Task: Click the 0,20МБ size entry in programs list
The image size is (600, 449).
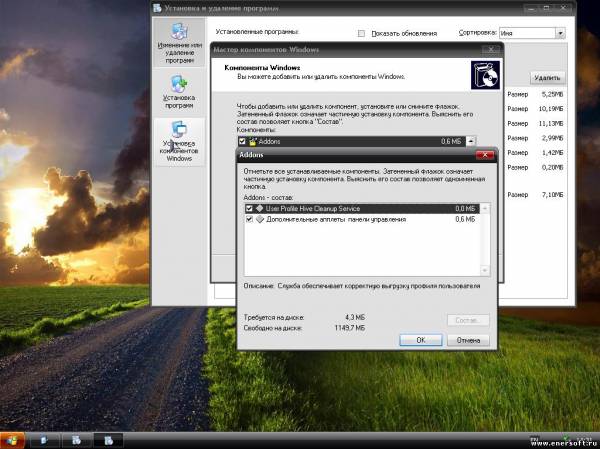Action: point(552,167)
